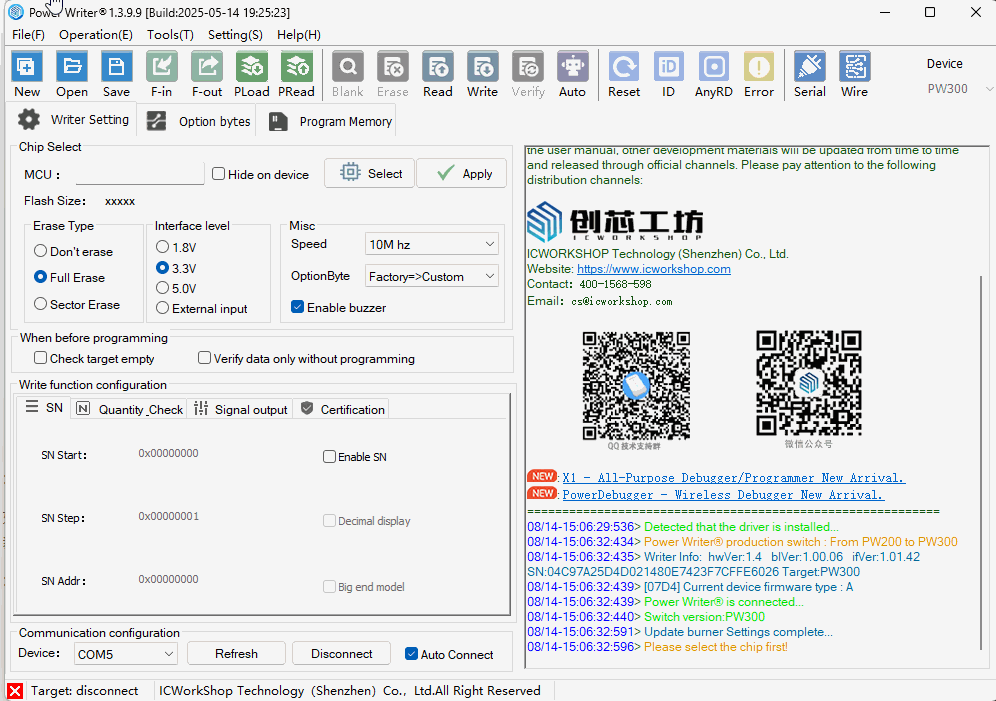
Task: Select Sector Erase radio option
Action: click(x=41, y=304)
